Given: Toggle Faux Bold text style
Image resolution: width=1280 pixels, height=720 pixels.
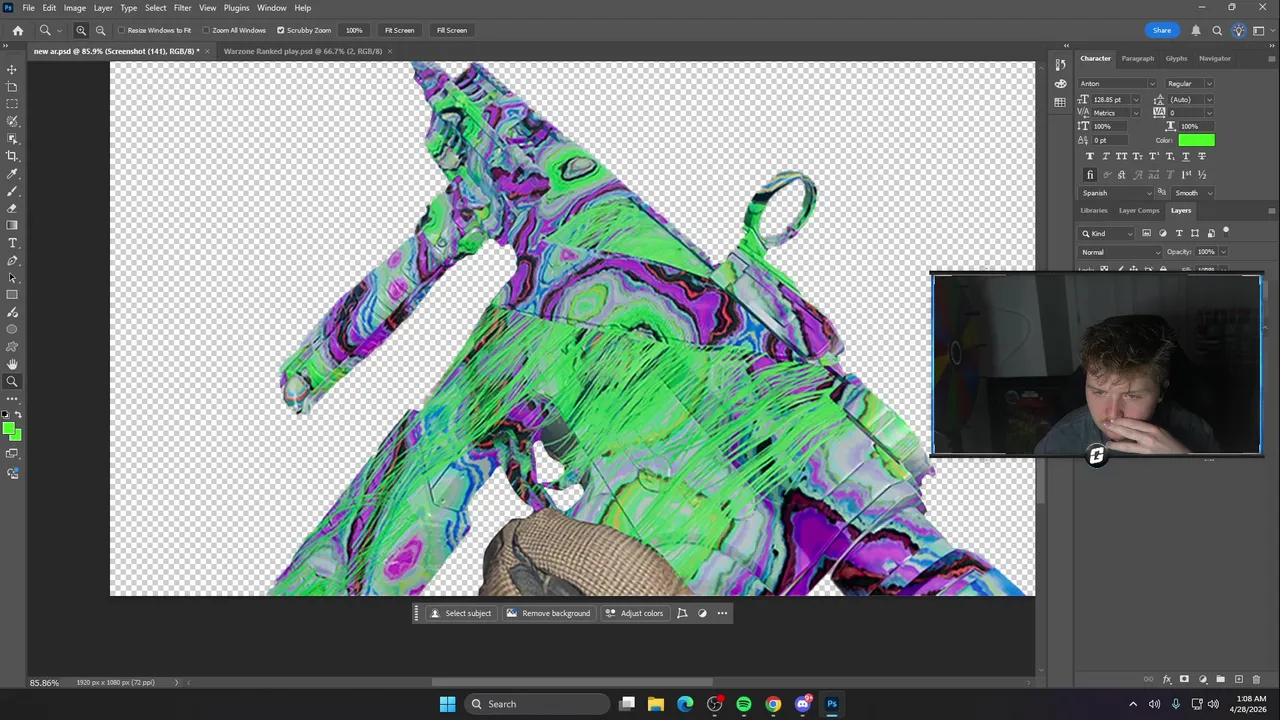Looking at the screenshot, I should [x=1090, y=156].
